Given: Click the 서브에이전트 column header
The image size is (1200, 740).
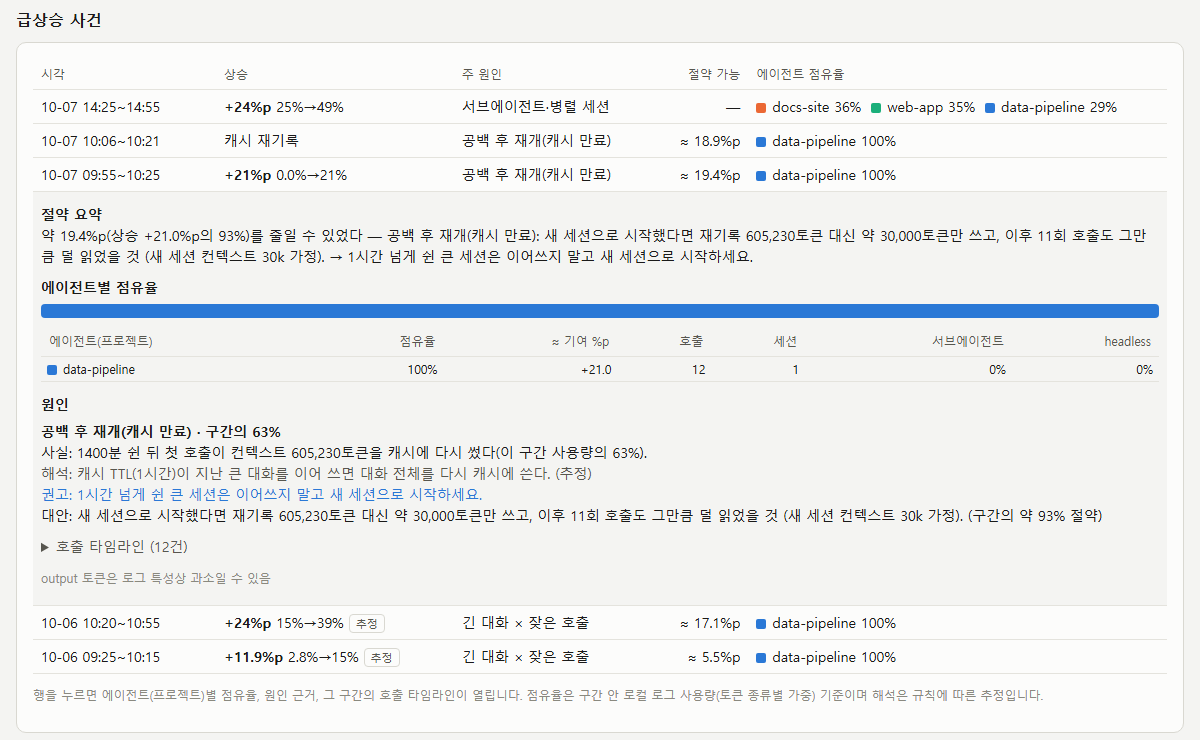Looking at the screenshot, I should [968, 341].
